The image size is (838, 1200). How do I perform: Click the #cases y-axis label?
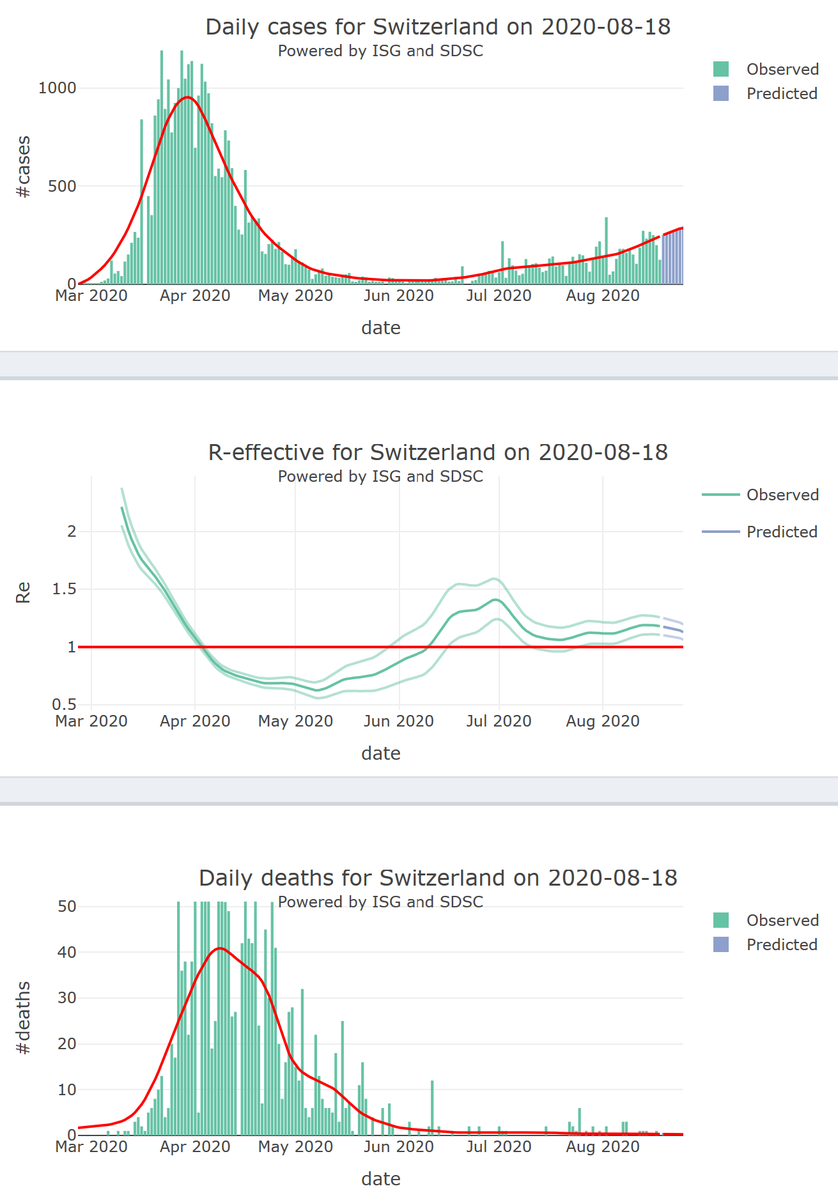tap(24, 165)
